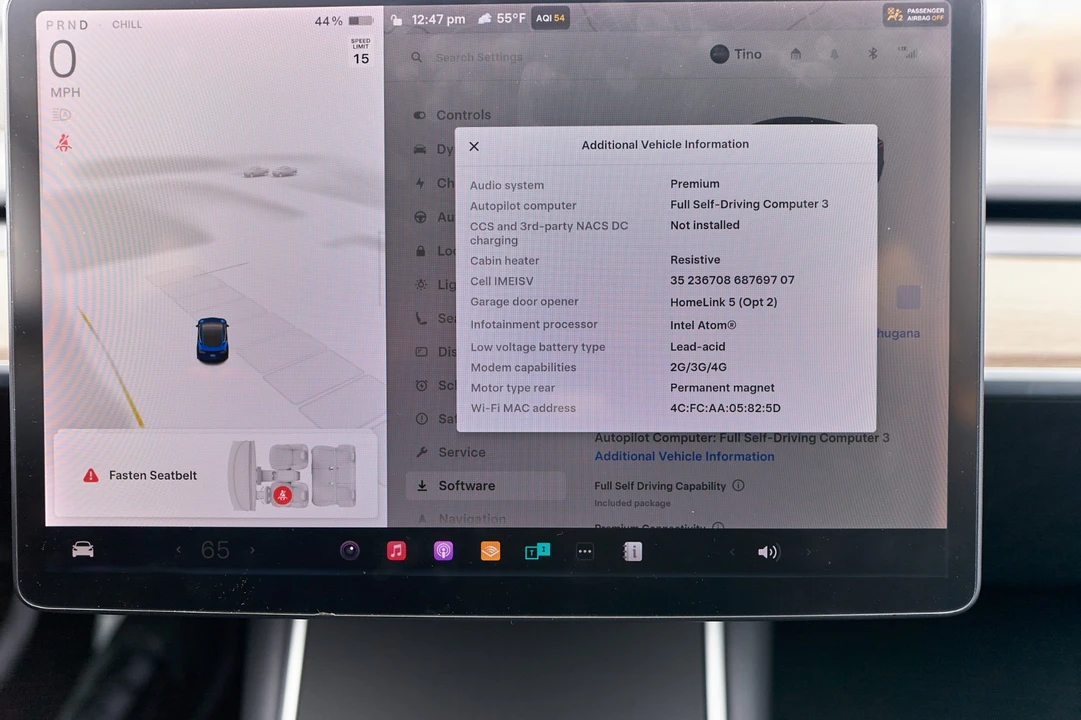
Task: Tap the headlights indicator icon
Action: click(61, 114)
